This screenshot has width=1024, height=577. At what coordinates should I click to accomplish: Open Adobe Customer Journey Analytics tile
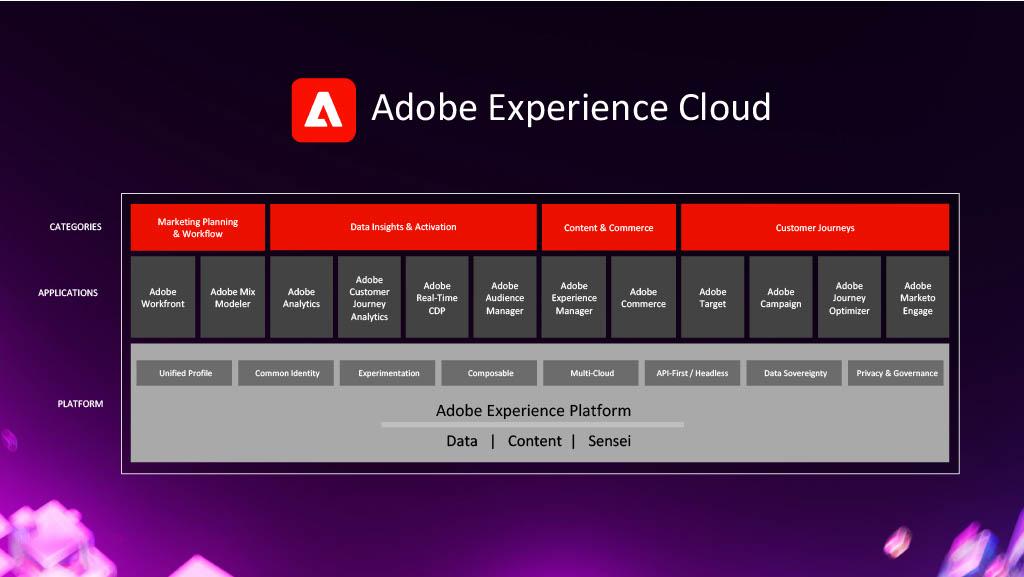tap(369, 297)
